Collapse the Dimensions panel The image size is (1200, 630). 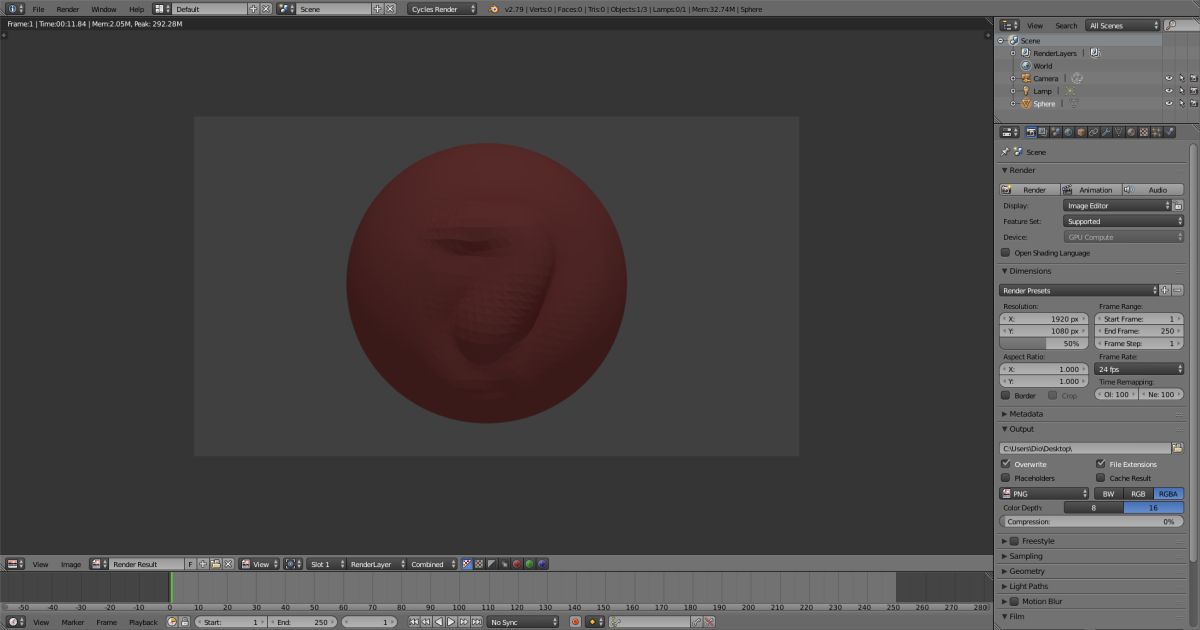(x=1030, y=271)
